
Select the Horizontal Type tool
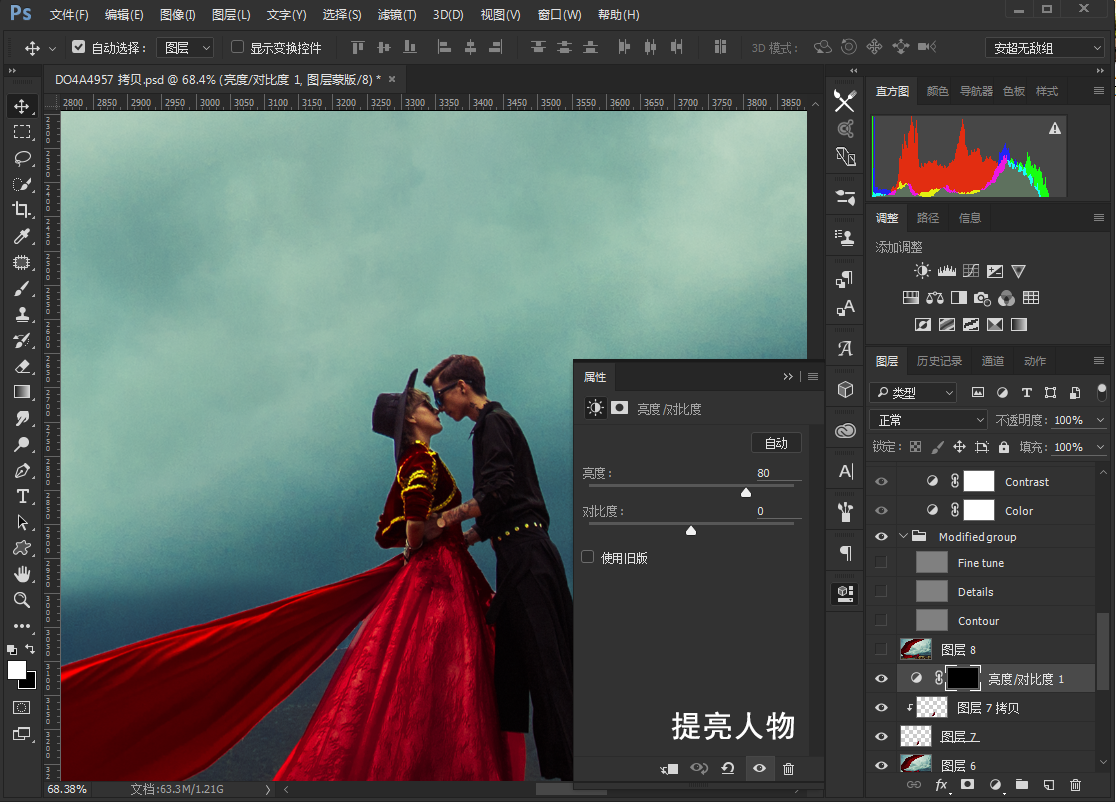(x=22, y=496)
